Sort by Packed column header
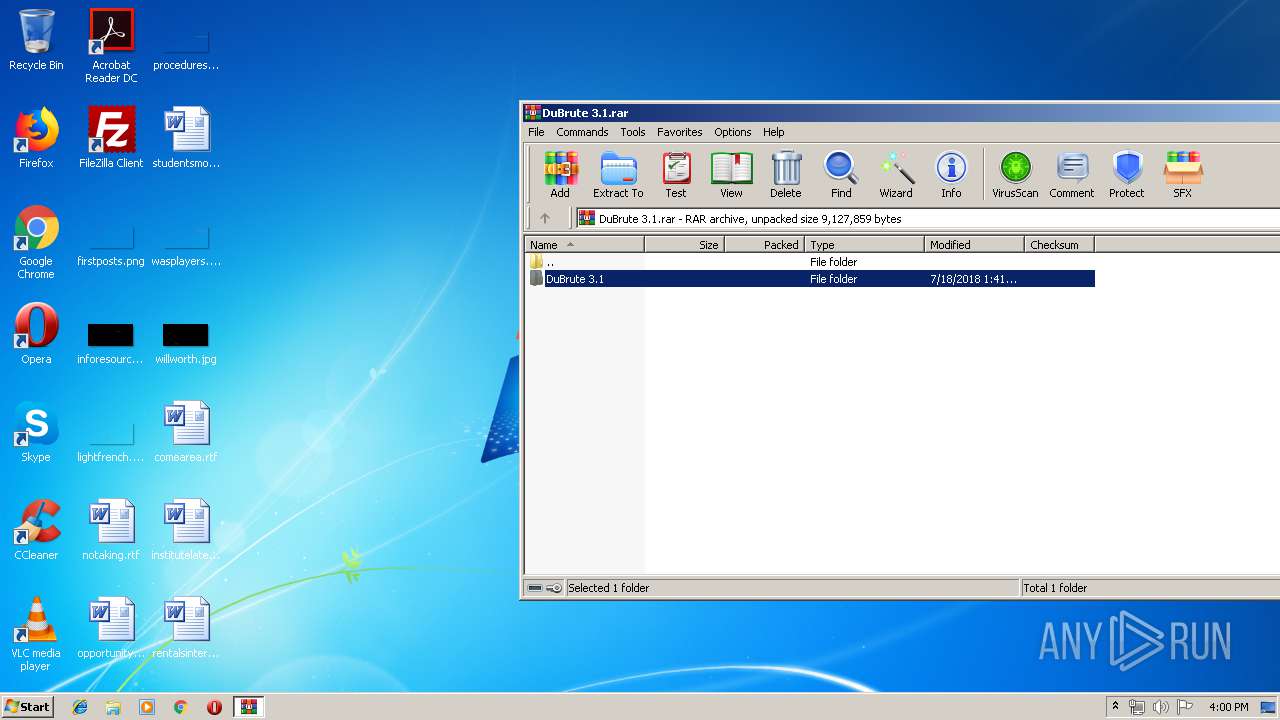This screenshot has width=1280, height=720. (x=764, y=244)
